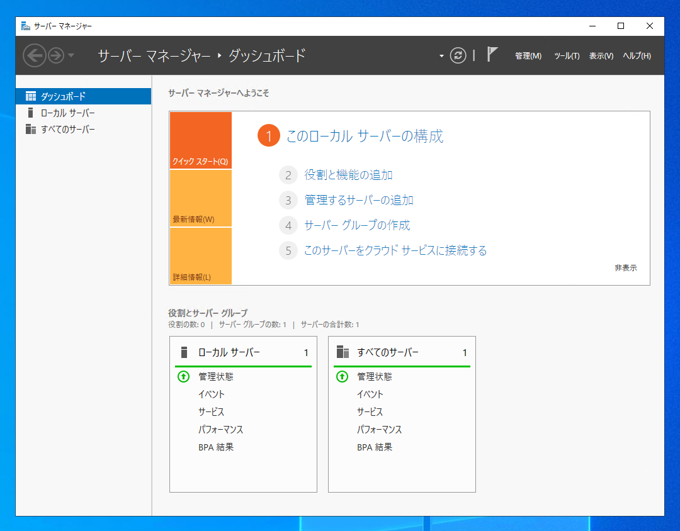Open サービス in ローカル サーバー tile
Viewport: 680px width, 531px height.
point(211,412)
